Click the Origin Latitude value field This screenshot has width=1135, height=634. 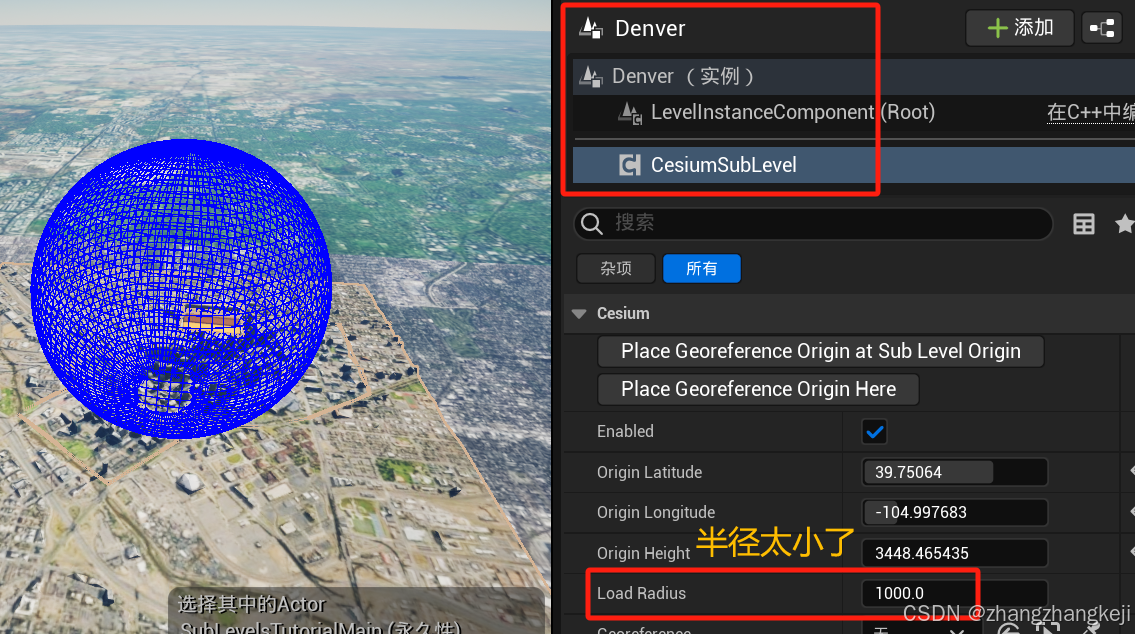pos(955,473)
